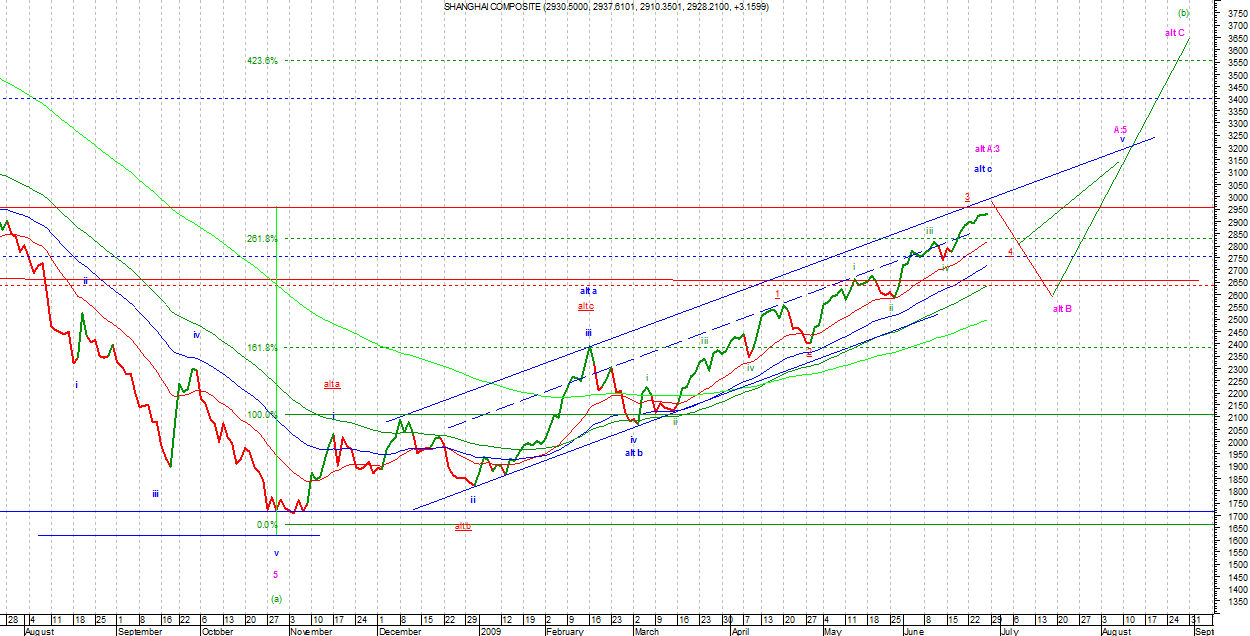Select the 2009 year marker on axis
1250x636 pixels.
(490, 631)
